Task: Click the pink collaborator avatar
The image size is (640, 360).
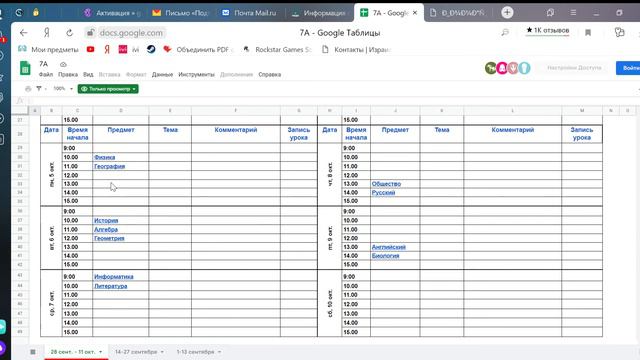Action: 502,68
